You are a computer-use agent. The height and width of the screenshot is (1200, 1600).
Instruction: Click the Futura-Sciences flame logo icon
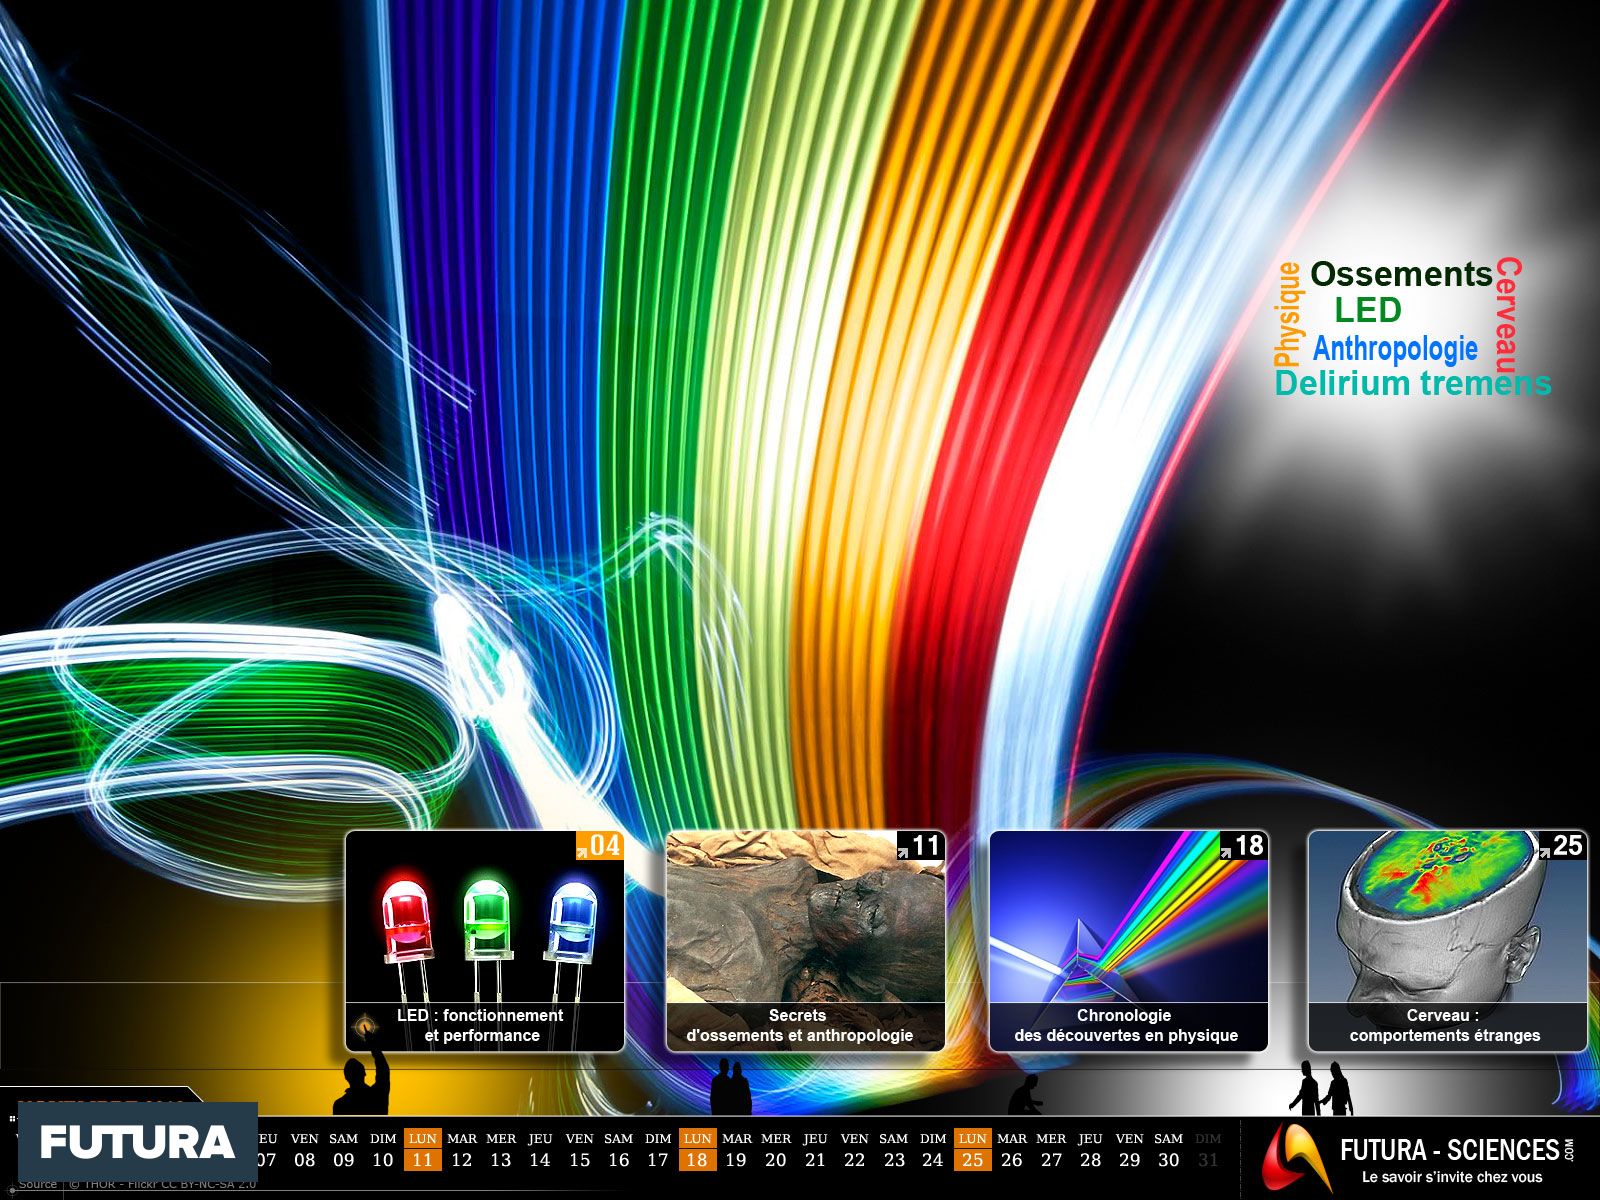coord(1295,1157)
